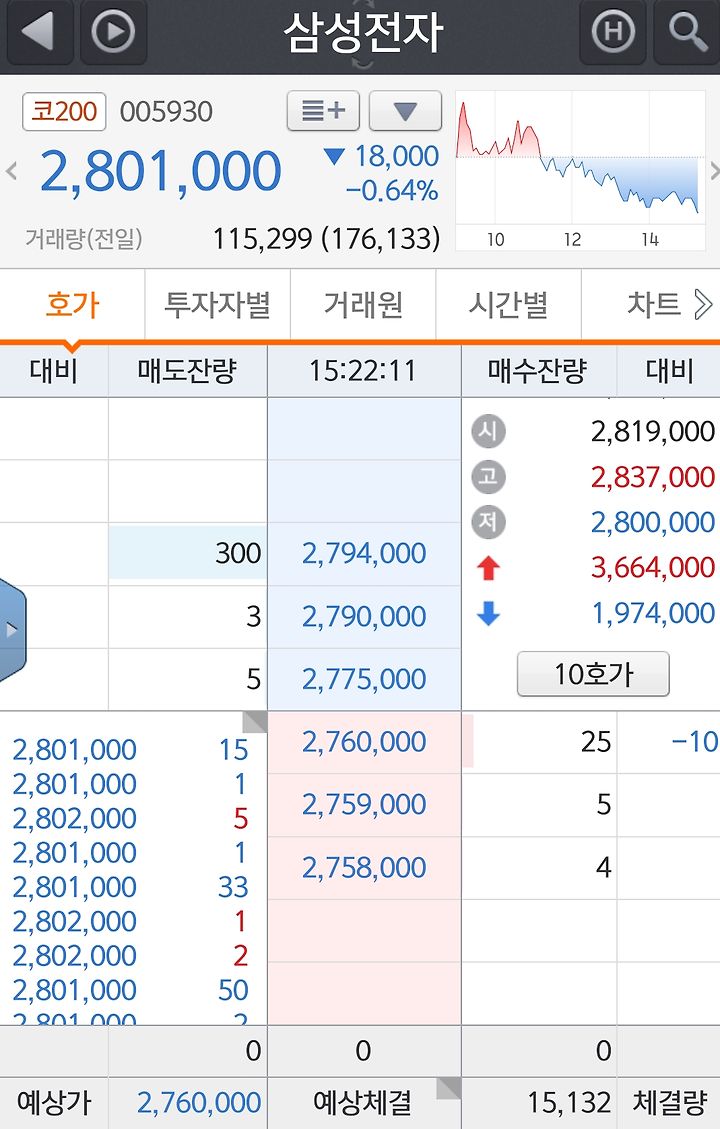Switch to the 시간별 tab
Viewport: 720px width, 1129px height.
tap(508, 305)
